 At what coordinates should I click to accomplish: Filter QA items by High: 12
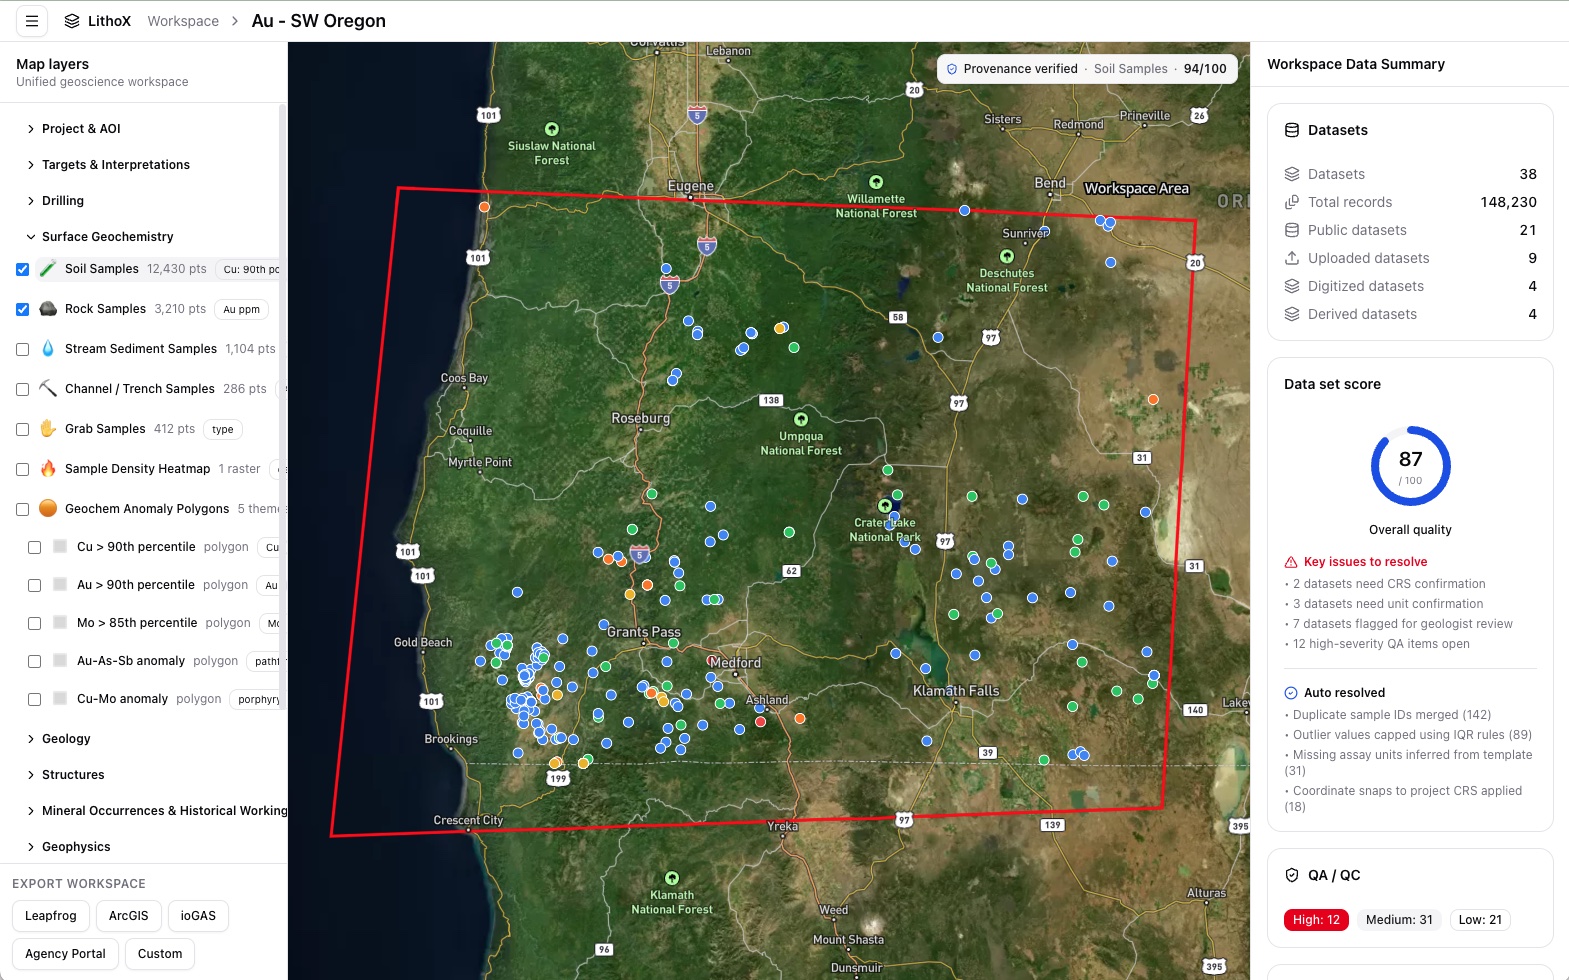[x=1316, y=920]
